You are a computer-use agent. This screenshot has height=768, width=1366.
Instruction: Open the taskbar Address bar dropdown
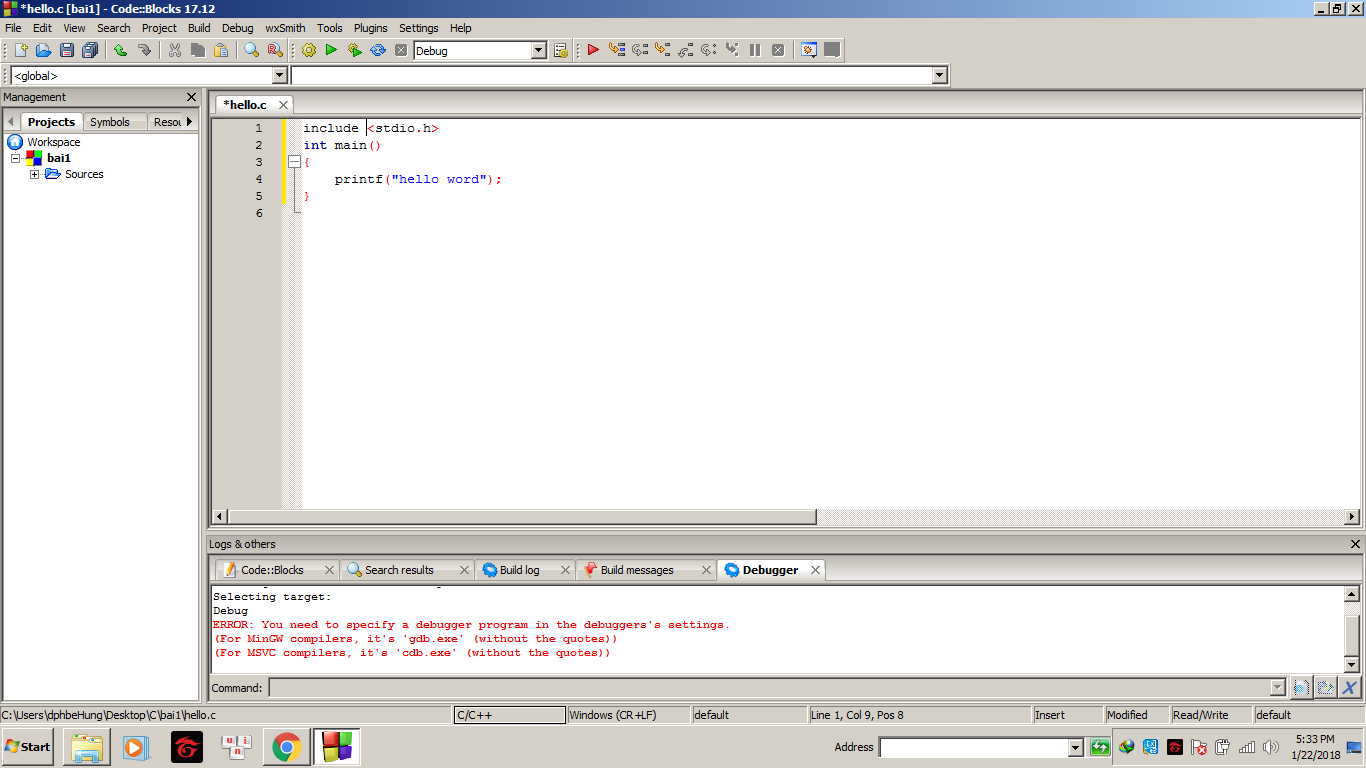pos(1076,748)
